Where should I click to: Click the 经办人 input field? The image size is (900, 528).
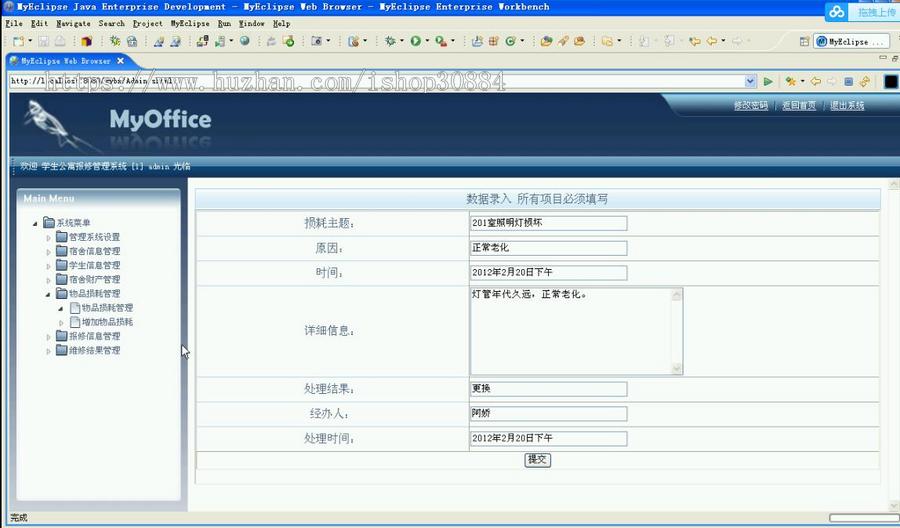[x=548, y=413]
